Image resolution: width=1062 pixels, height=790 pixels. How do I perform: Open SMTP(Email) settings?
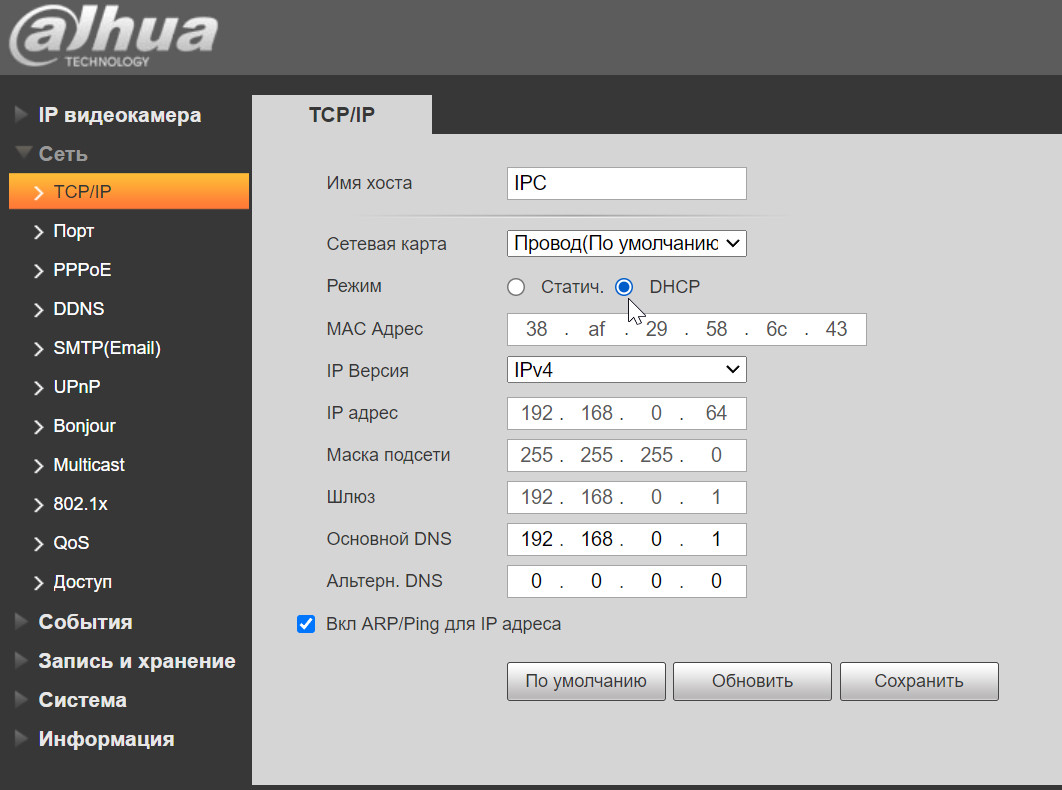point(106,348)
